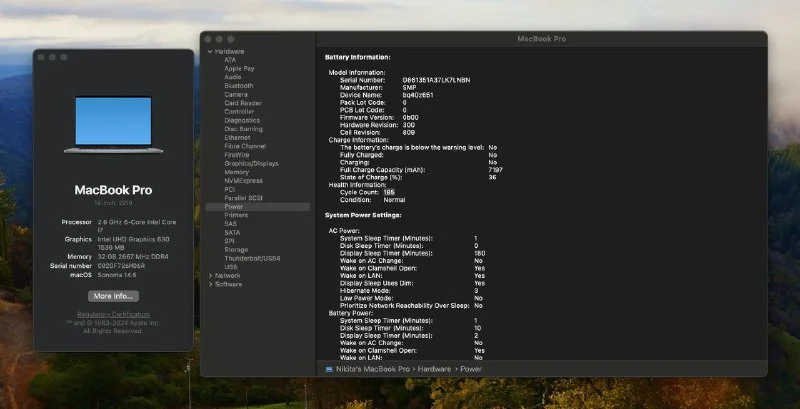Select Bluetooth in the hardware list
The width and height of the screenshot is (800, 409).
pos(238,85)
